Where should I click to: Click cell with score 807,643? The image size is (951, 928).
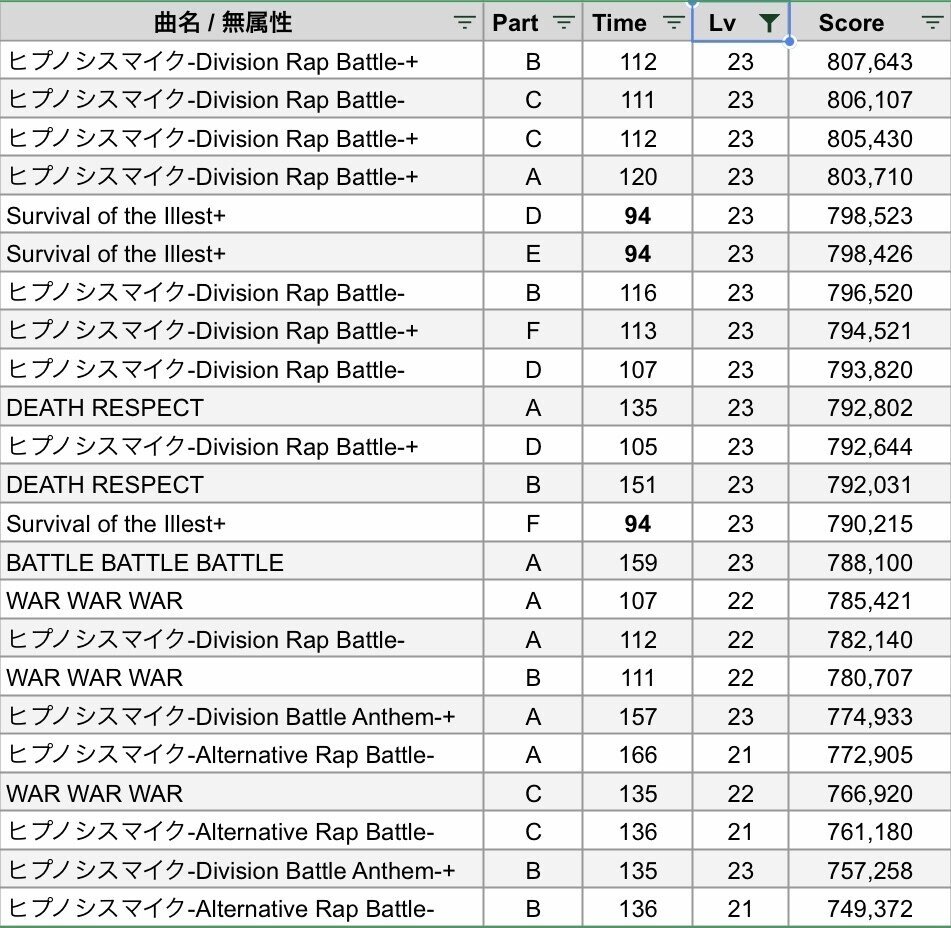tap(870, 61)
